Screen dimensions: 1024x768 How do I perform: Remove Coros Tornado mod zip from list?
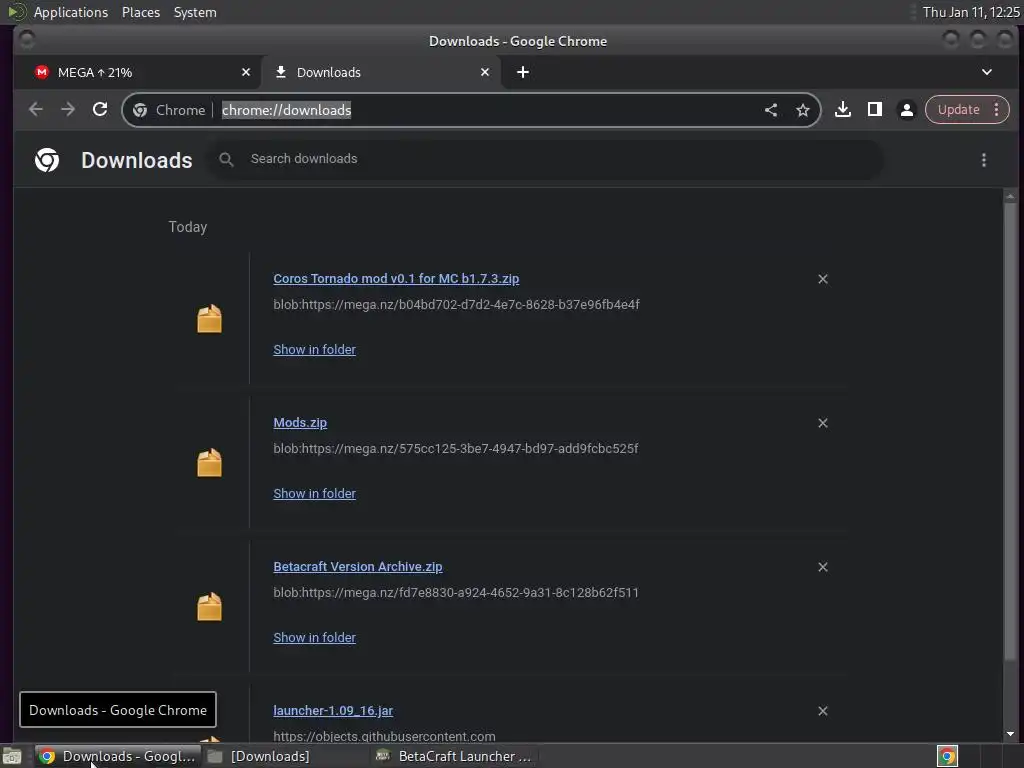[x=823, y=279]
